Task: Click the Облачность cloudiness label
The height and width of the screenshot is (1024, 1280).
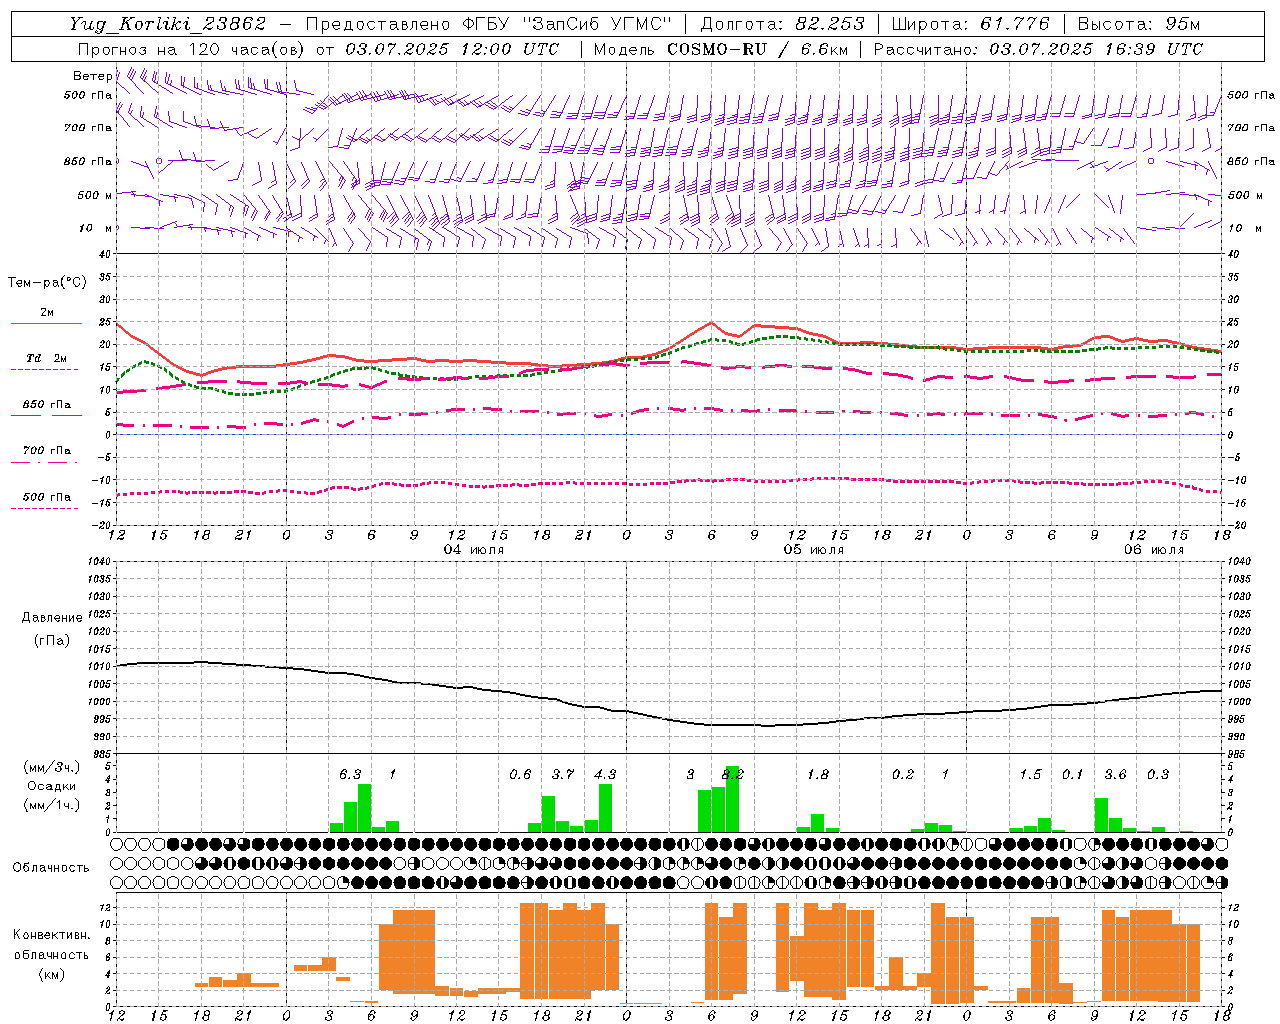Action: [x=50, y=868]
